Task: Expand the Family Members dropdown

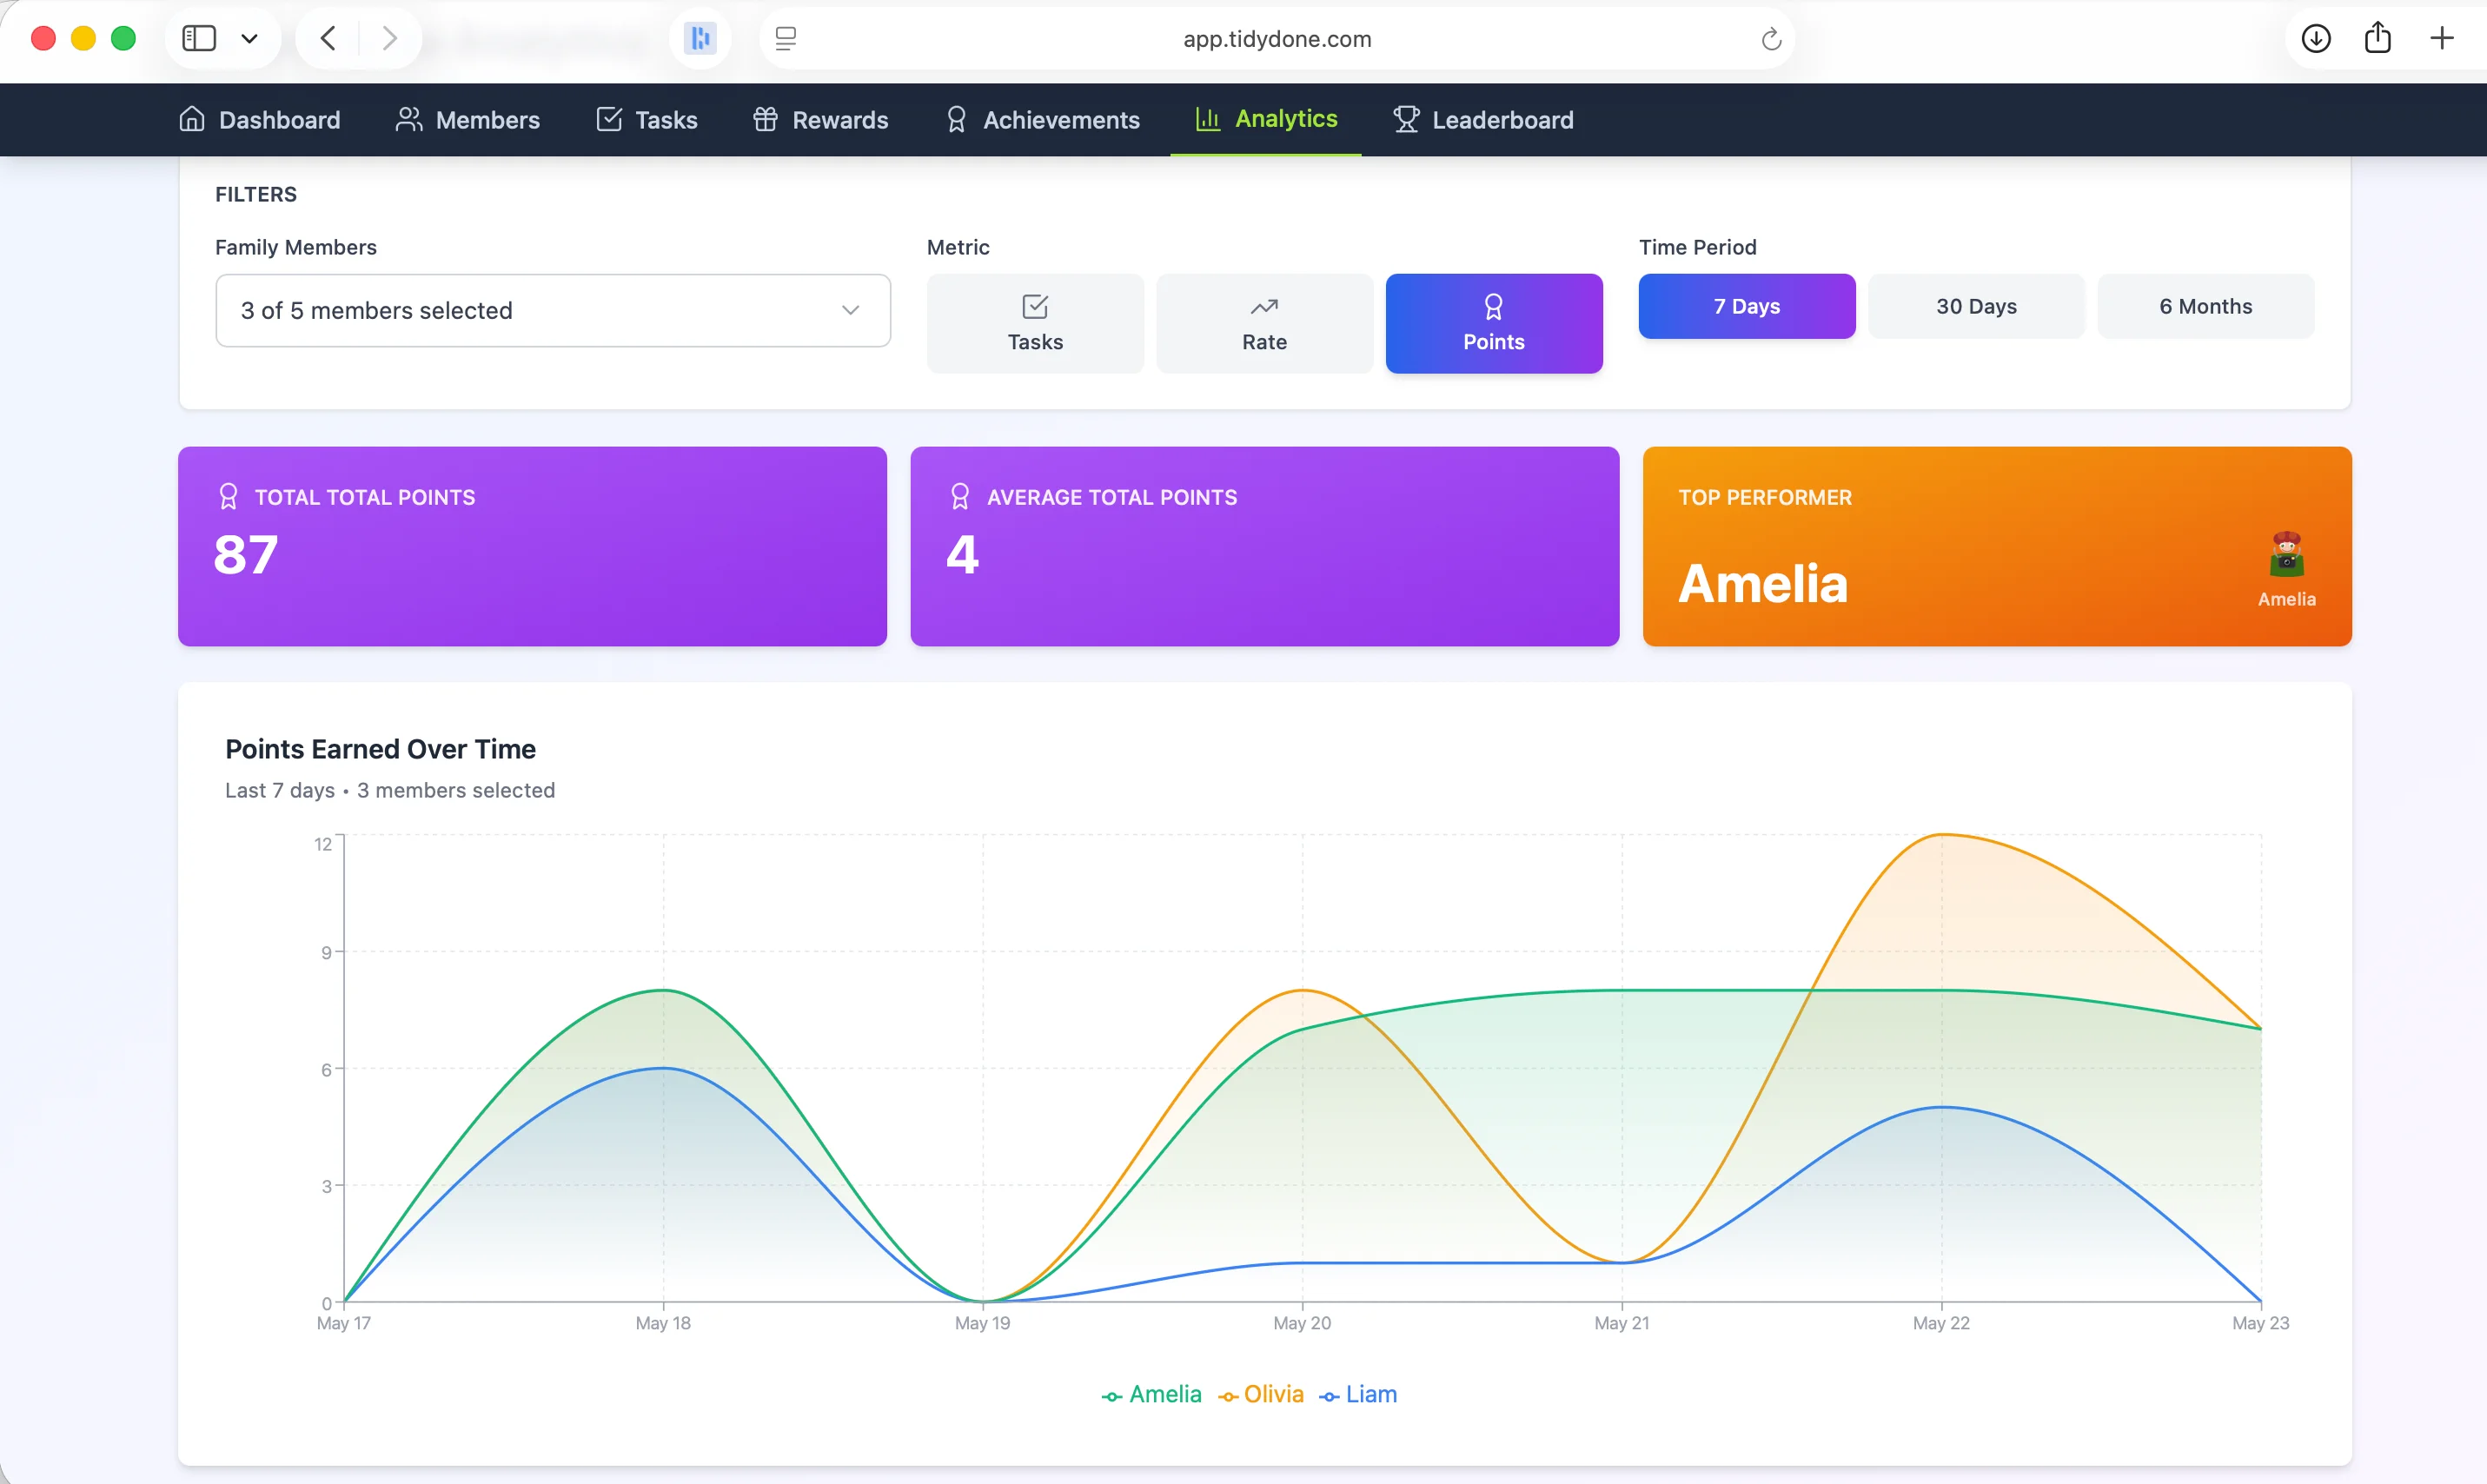Action: [553, 311]
